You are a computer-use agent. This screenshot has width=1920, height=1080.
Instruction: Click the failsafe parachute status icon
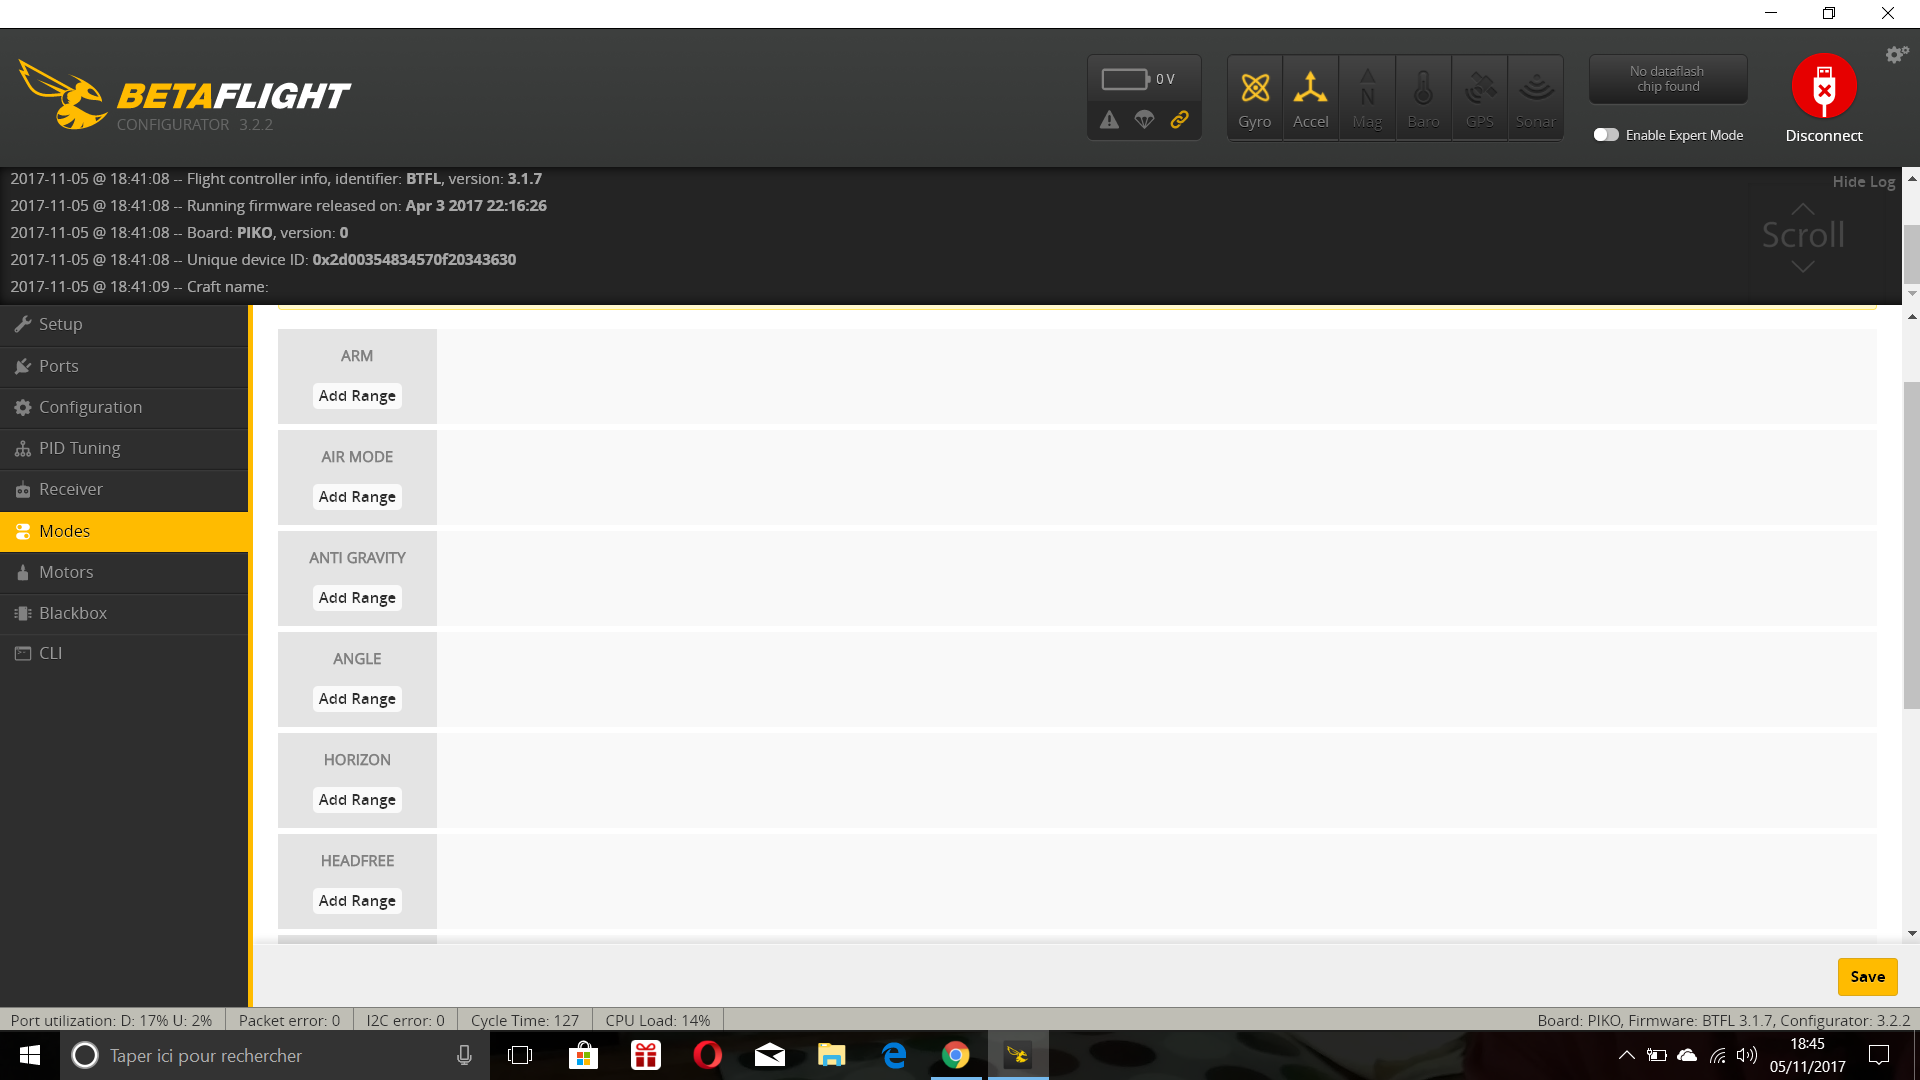click(x=1144, y=120)
